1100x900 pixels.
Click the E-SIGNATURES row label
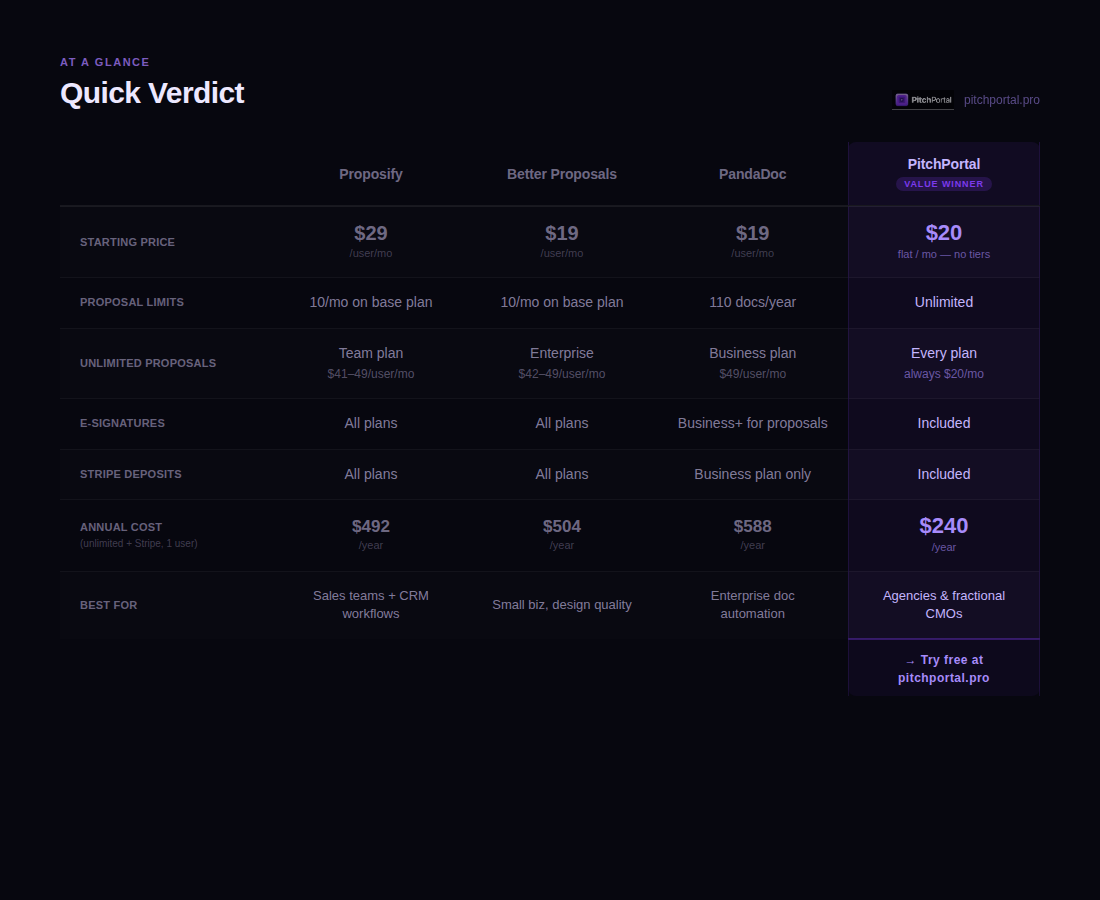point(122,424)
